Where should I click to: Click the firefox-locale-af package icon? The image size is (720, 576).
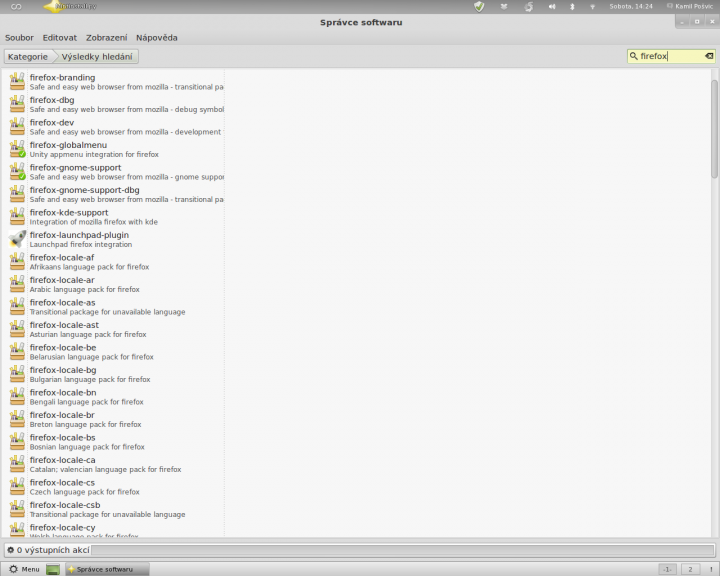click(17, 261)
